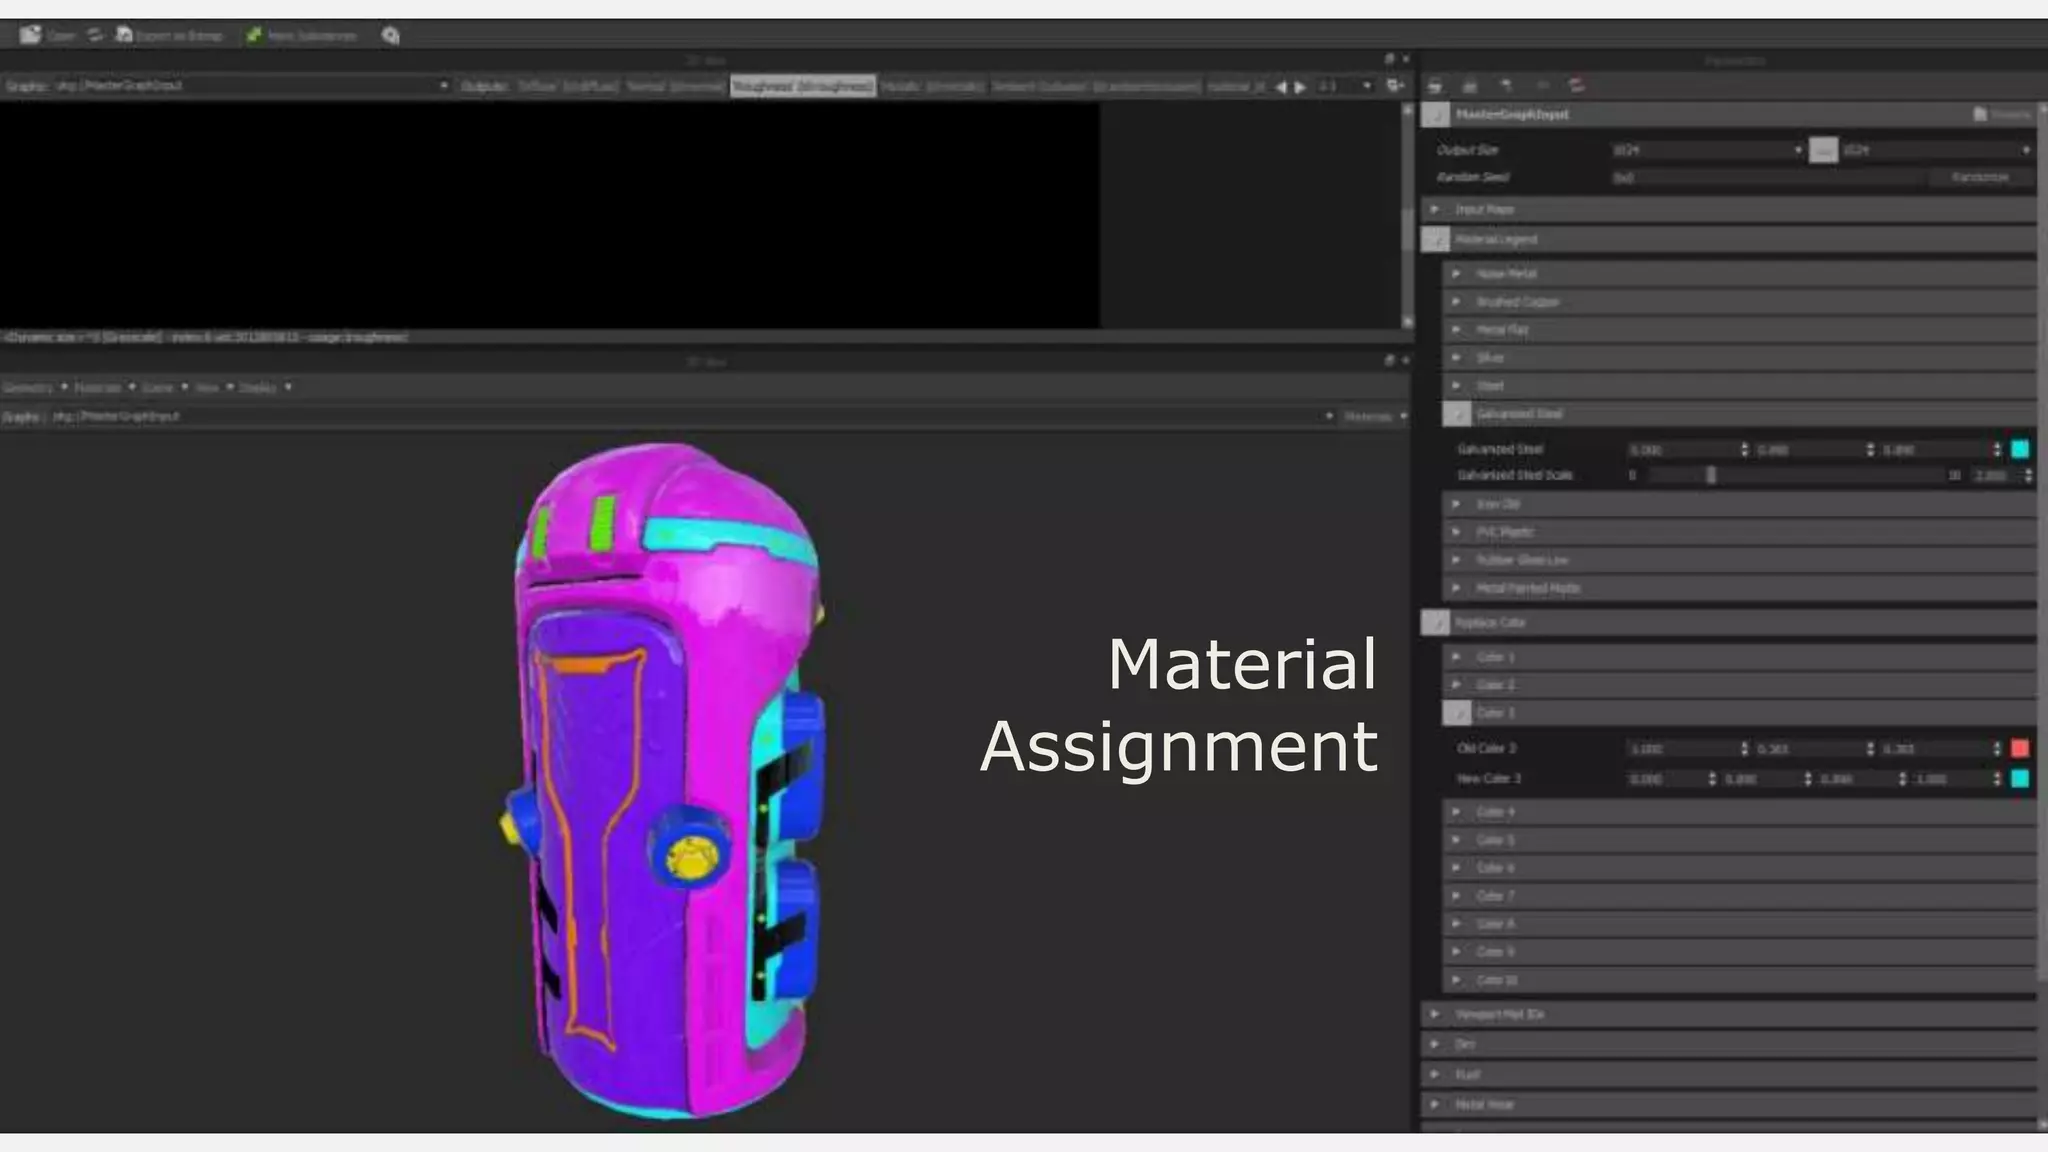Open the Scene menu in the 3D view
Screen dimensions: 2048x1152
(x=165, y=387)
